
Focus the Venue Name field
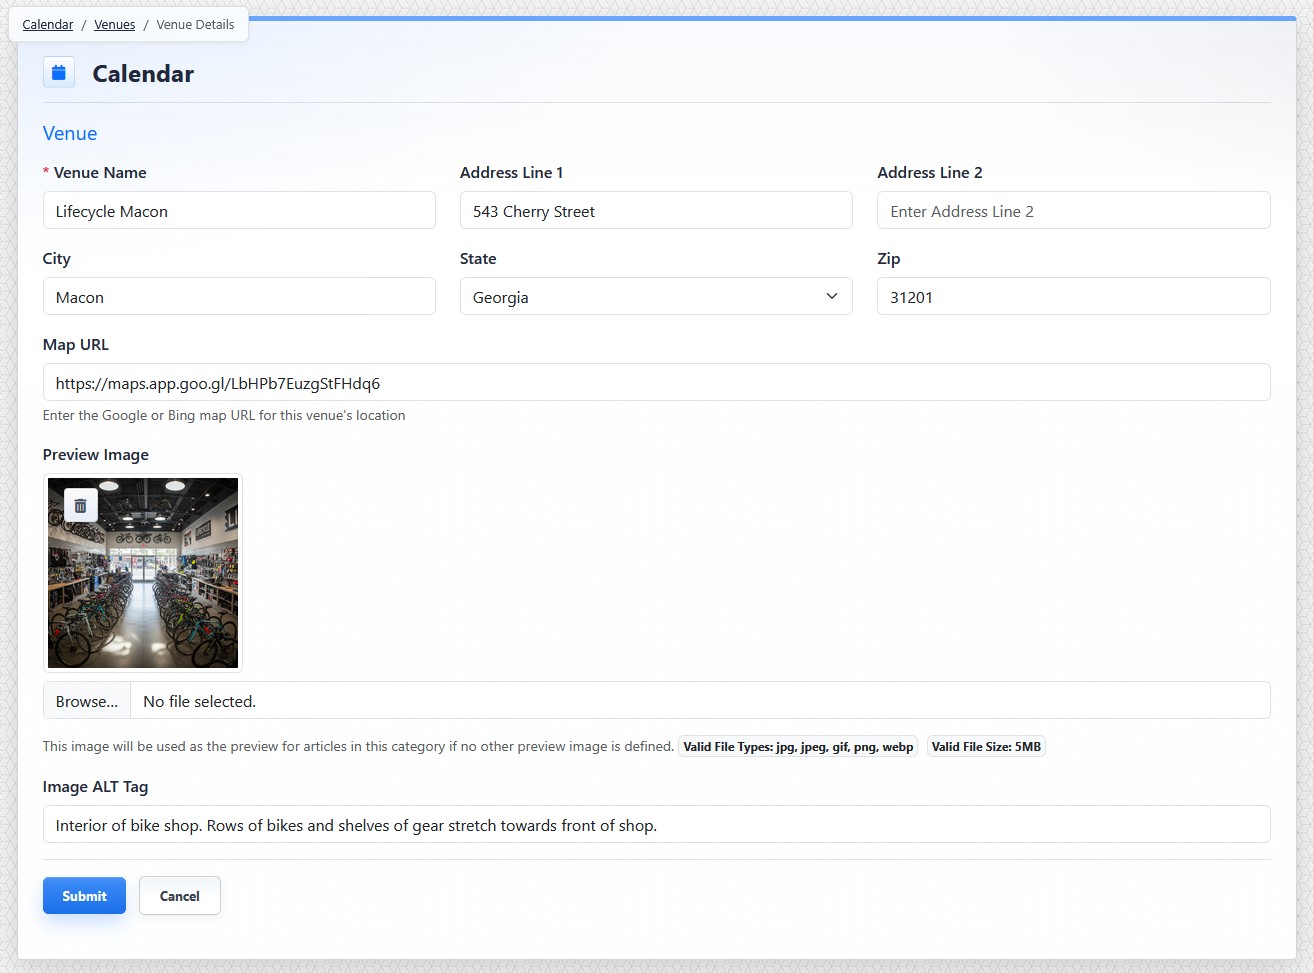[x=239, y=210]
